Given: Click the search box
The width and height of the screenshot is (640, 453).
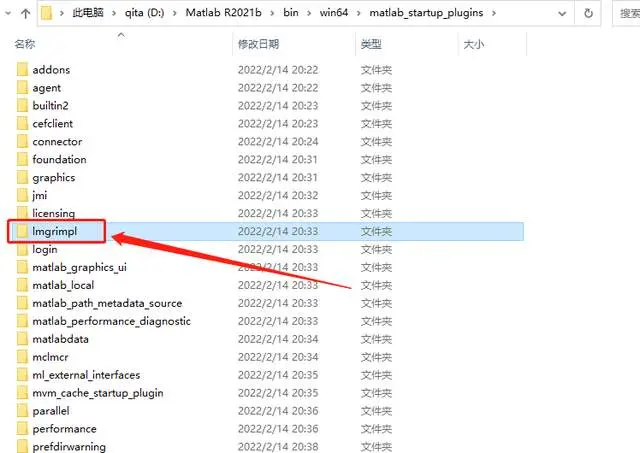Looking at the screenshot, I should [627, 13].
